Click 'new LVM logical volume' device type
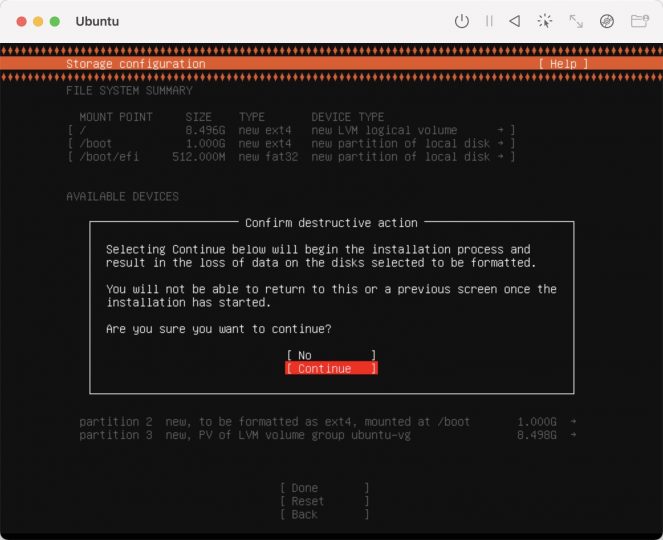The width and height of the screenshot is (663, 540). (x=384, y=130)
